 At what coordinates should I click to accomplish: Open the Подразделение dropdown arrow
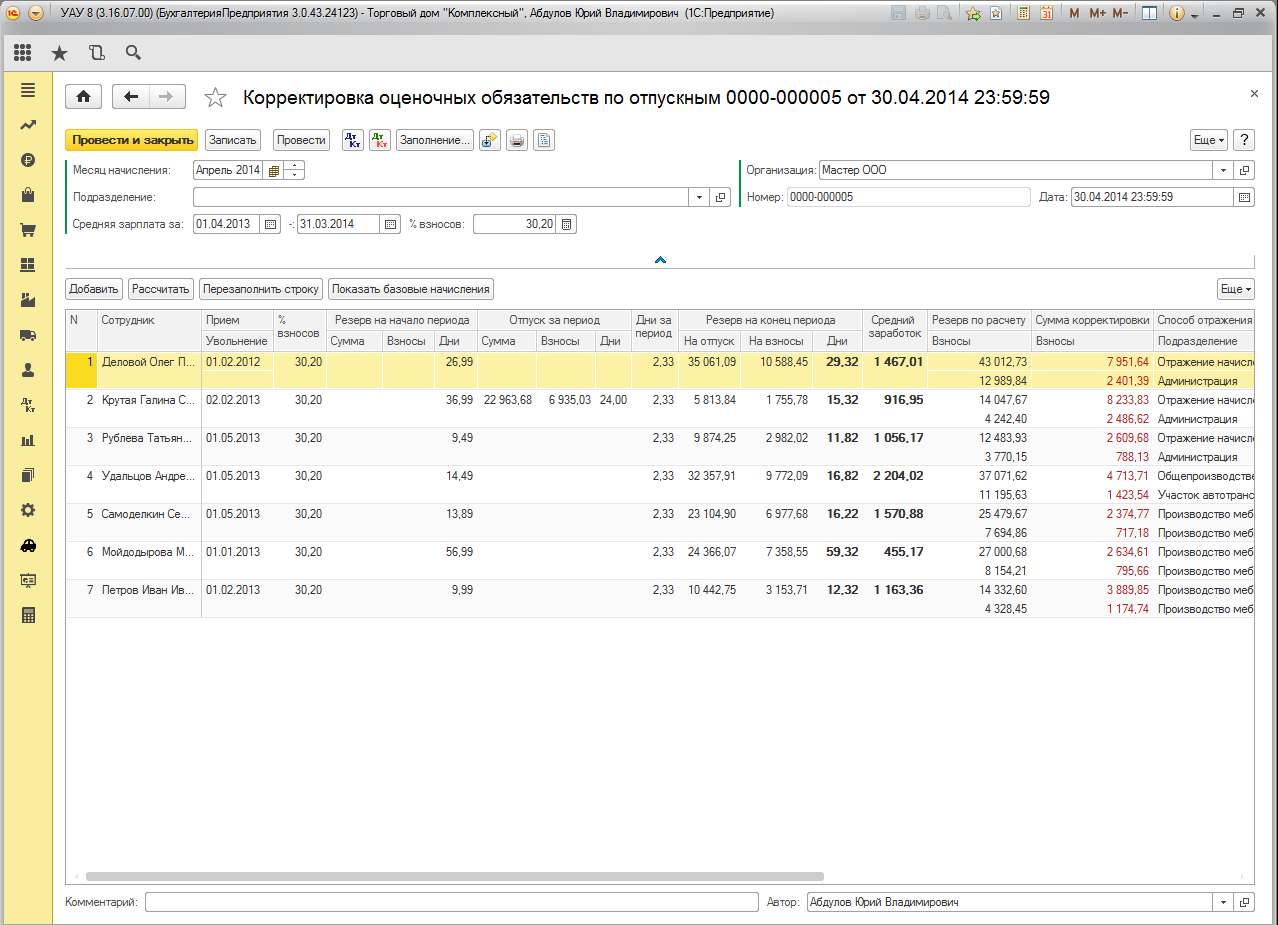[x=700, y=197]
